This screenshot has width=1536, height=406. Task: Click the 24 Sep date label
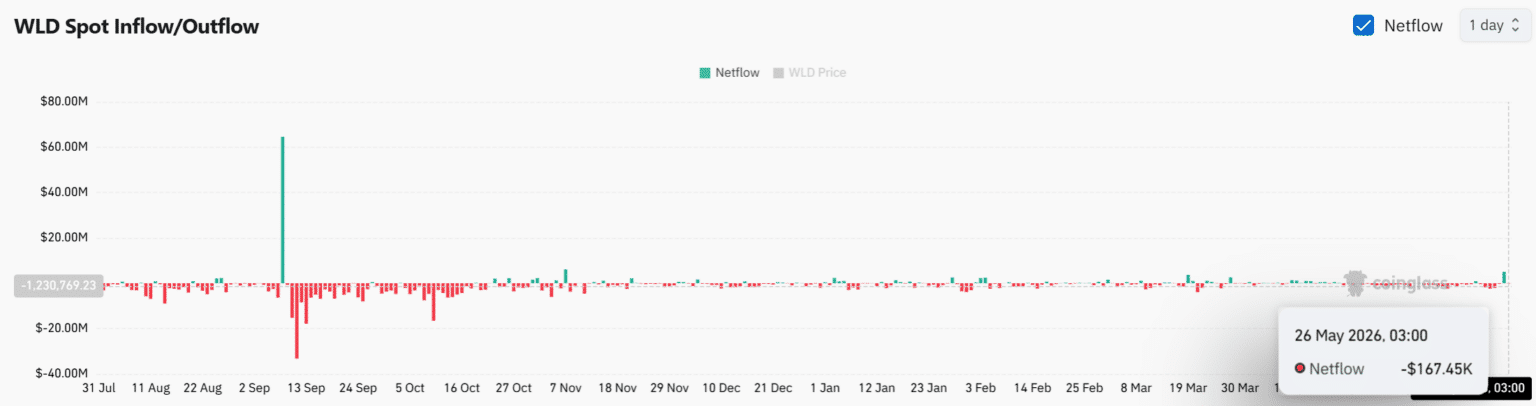tap(358, 388)
